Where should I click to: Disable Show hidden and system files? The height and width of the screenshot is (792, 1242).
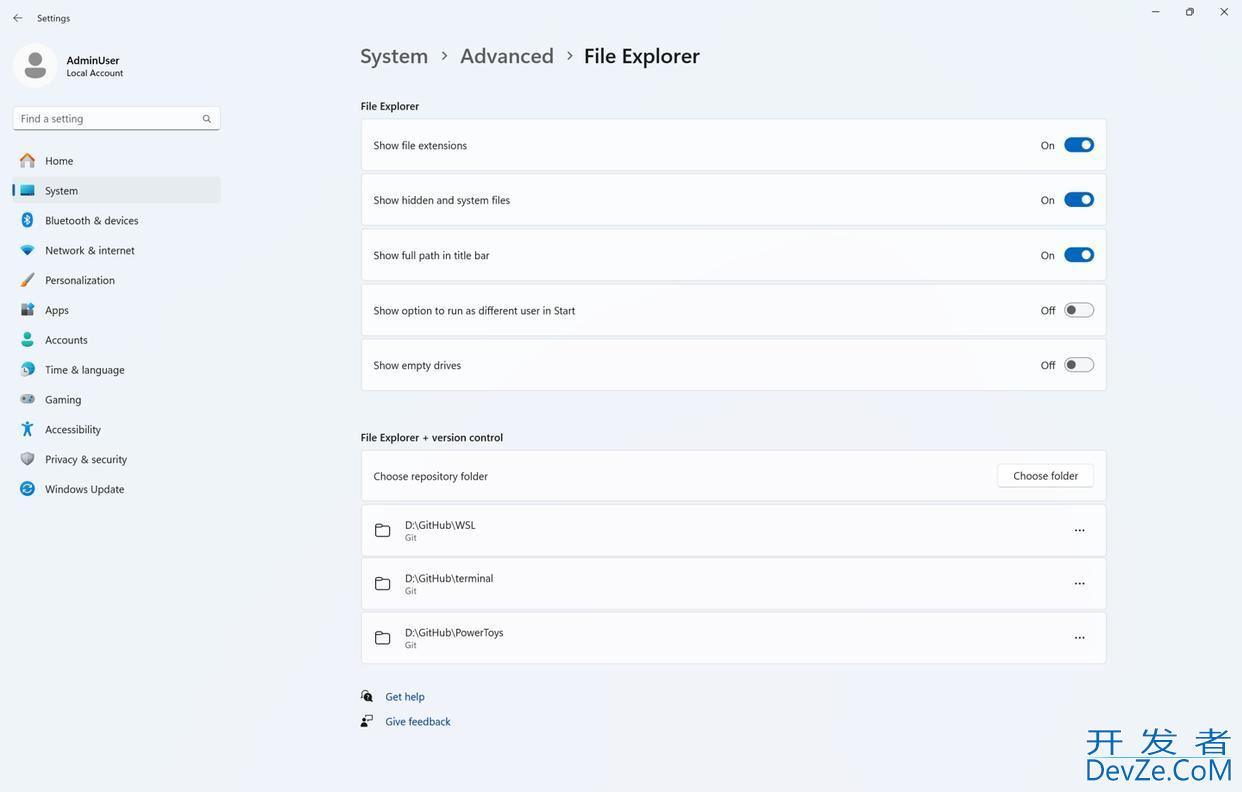[x=1079, y=200]
